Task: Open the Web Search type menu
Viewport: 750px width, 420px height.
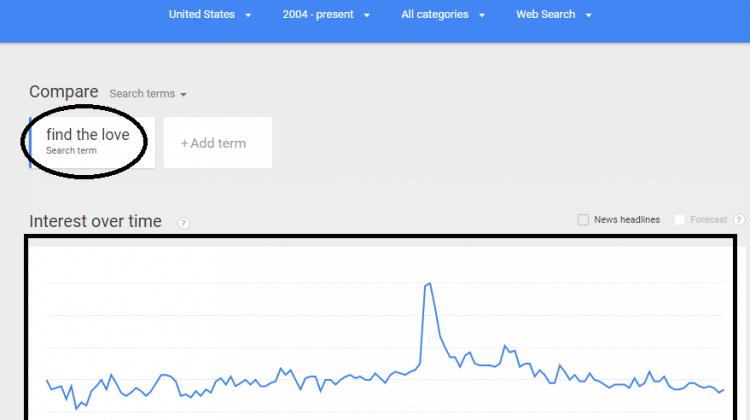Action: (x=553, y=15)
